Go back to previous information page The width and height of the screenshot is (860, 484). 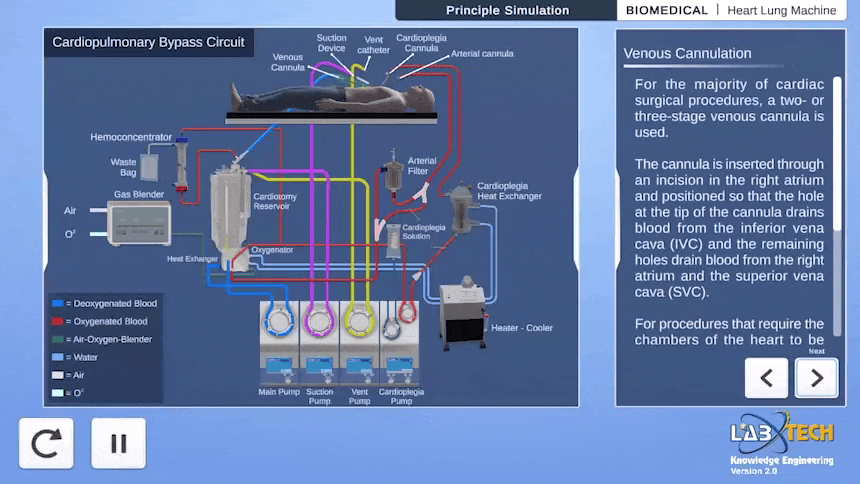coord(766,378)
